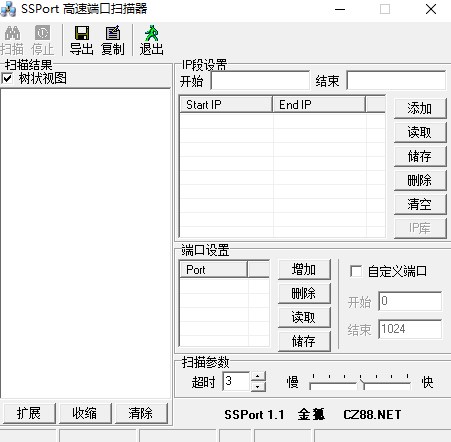Increase timeout with the spinner up arrow
The height and width of the screenshot is (442, 451).
coord(257,376)
